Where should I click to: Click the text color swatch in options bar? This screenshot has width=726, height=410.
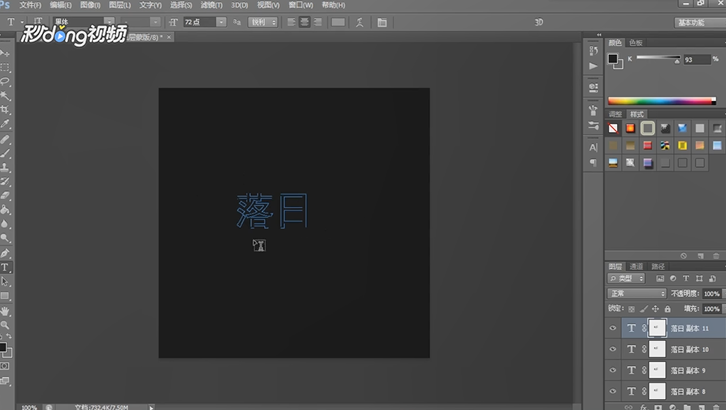[338, 22]
